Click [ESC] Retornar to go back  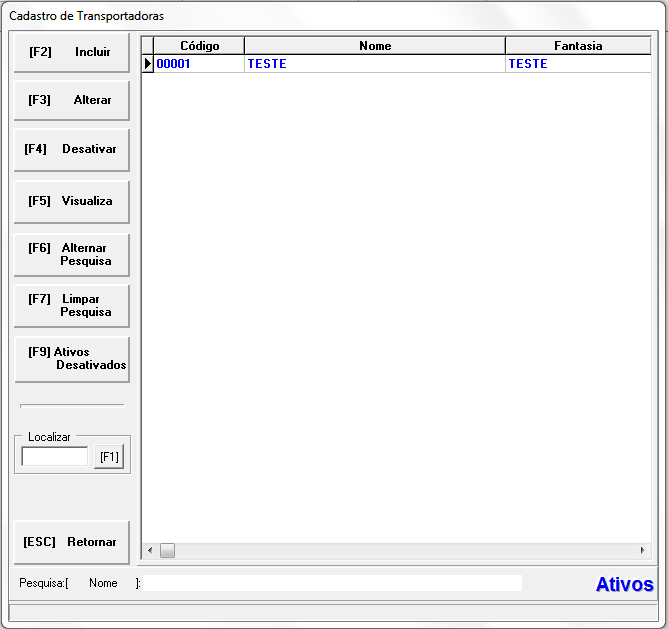point(71,542)
